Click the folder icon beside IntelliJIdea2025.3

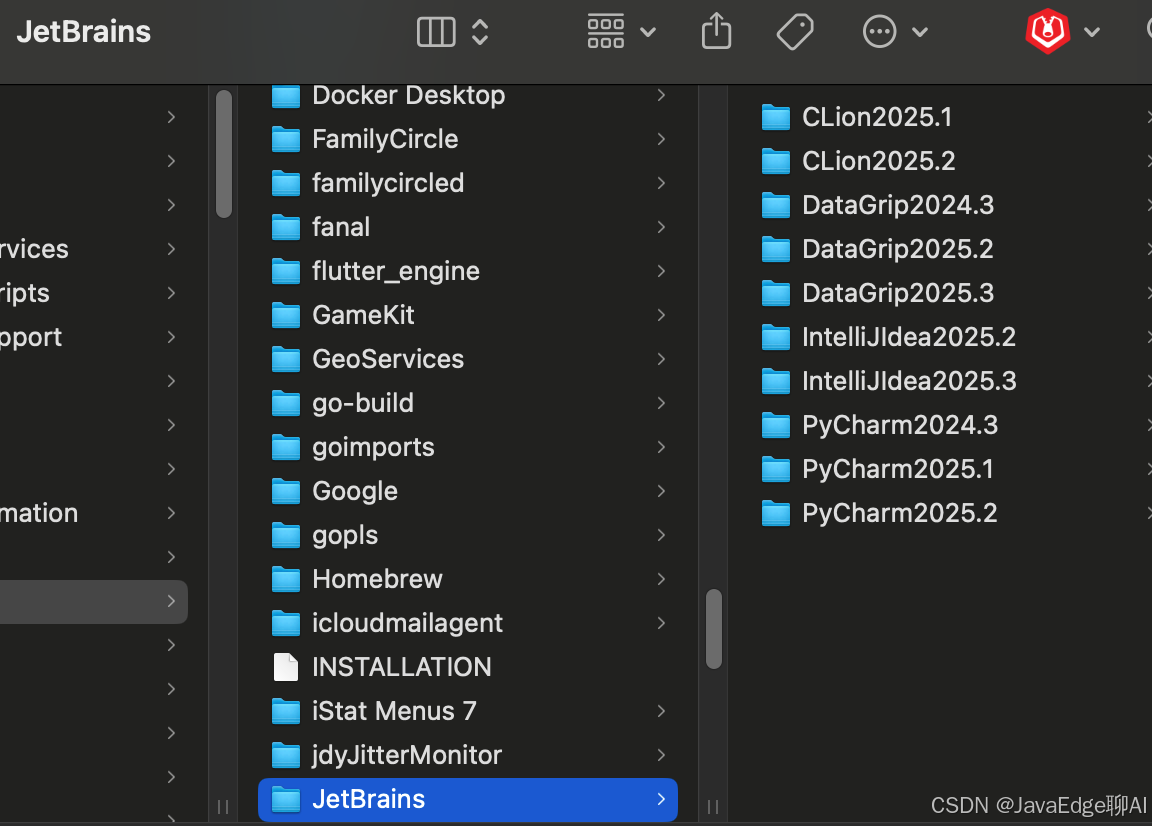776,381
